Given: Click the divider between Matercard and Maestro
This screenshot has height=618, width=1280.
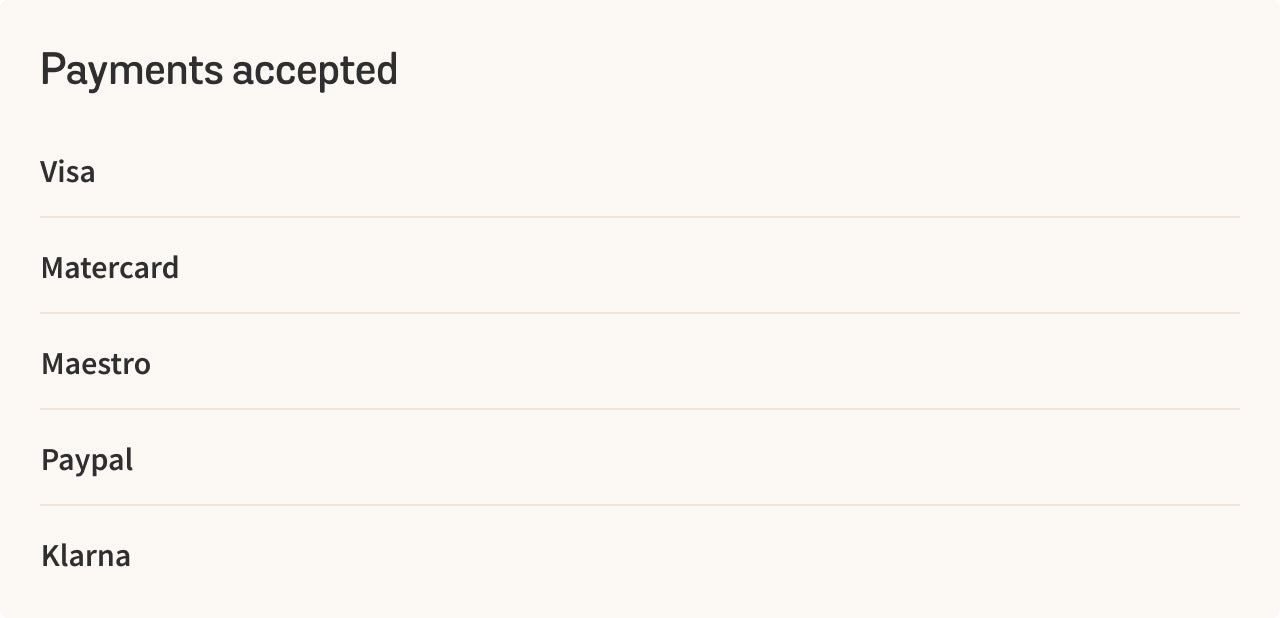Looking at the screenshot, I should pyautogui.click(x=640, y=313).
